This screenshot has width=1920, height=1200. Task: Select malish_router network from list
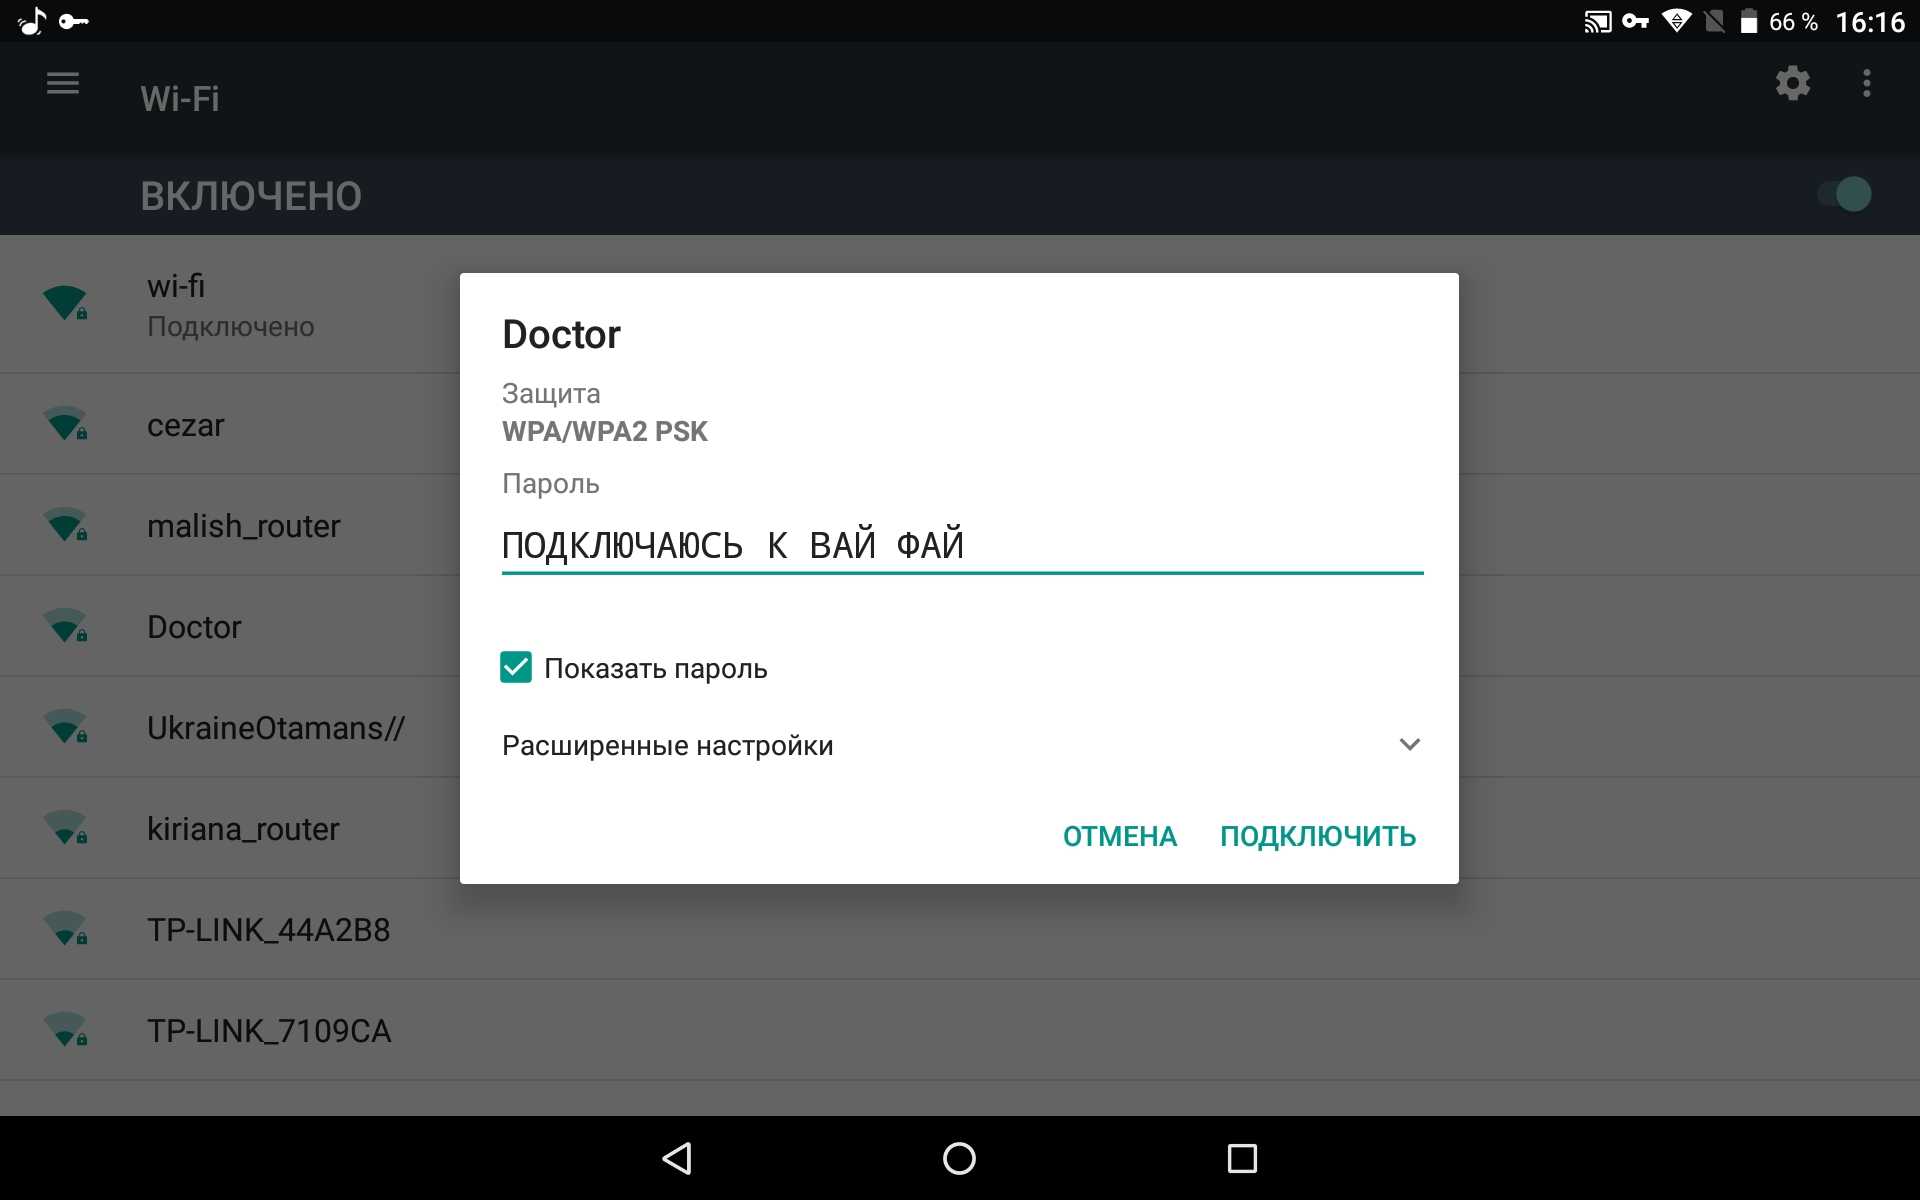click(242, 525)
